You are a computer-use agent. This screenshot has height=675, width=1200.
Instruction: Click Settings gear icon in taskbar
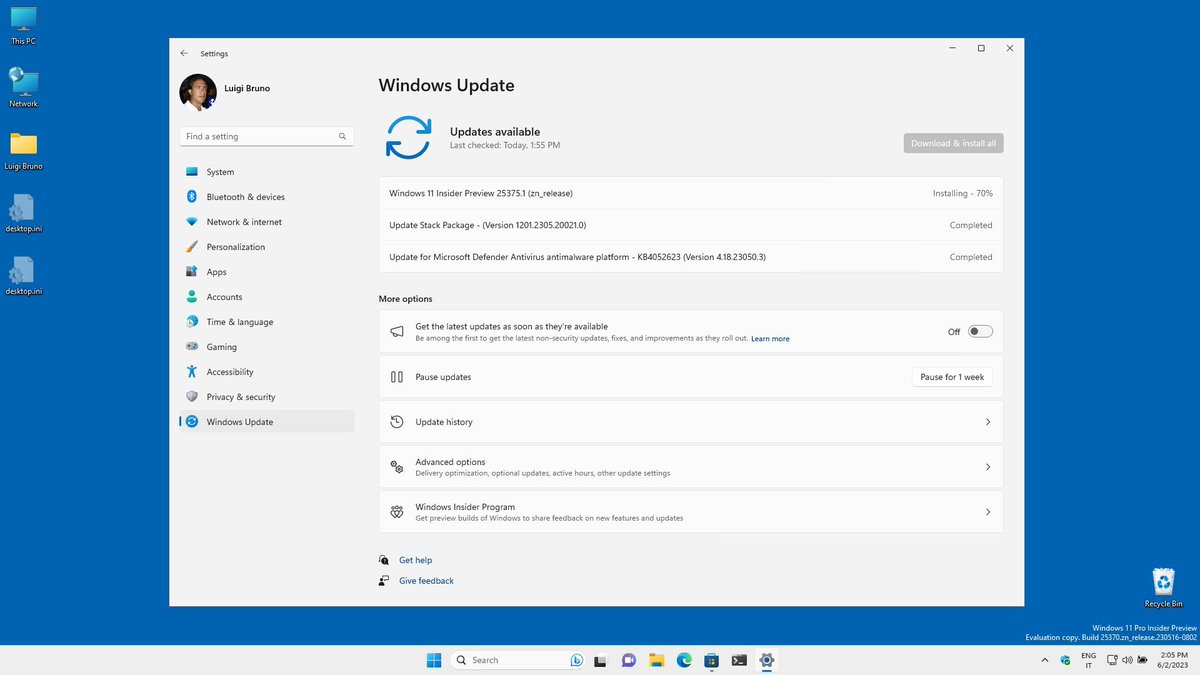tap(767, 660)
